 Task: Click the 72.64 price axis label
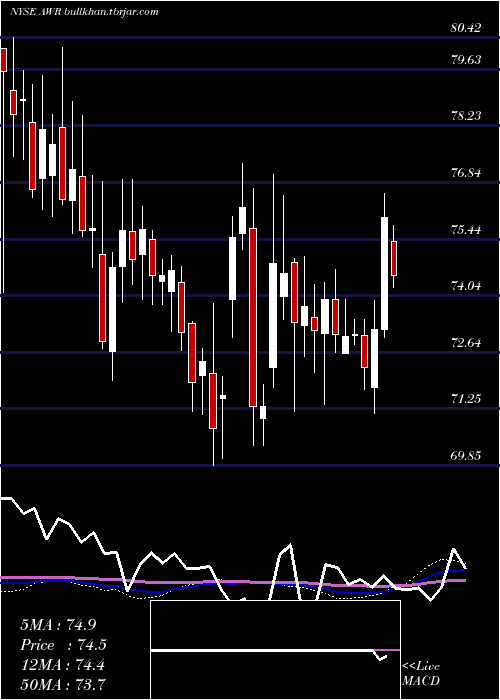[x=466, y=343]
